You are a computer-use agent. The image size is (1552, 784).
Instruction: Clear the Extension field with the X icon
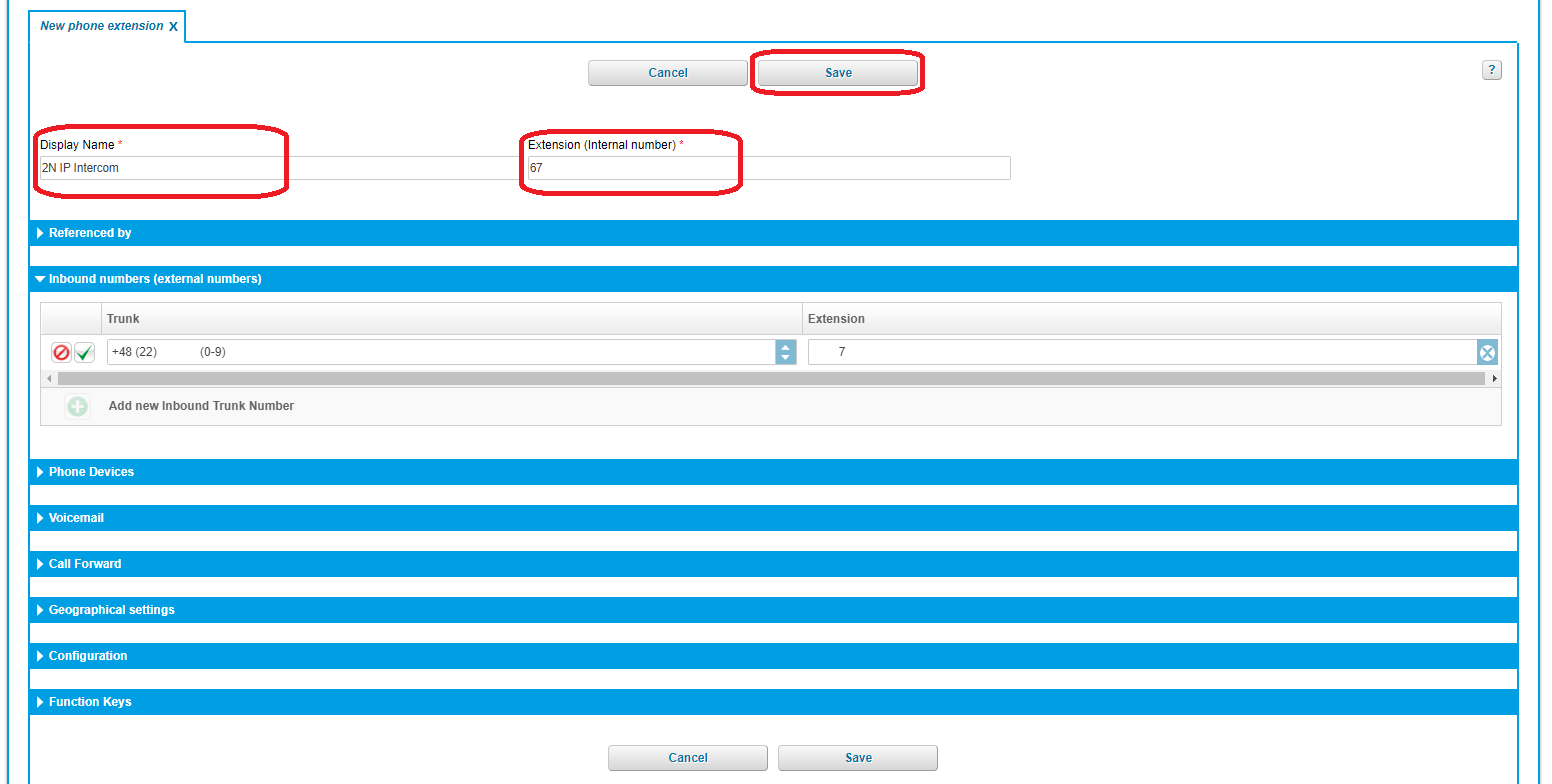(x=1487, y=353)
